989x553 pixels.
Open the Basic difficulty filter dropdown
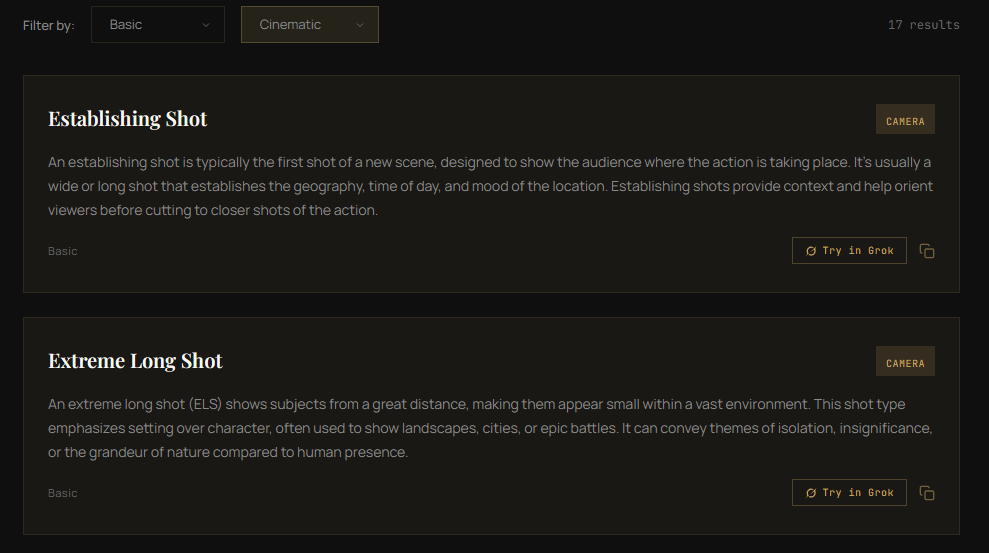[x=157, y=25]
